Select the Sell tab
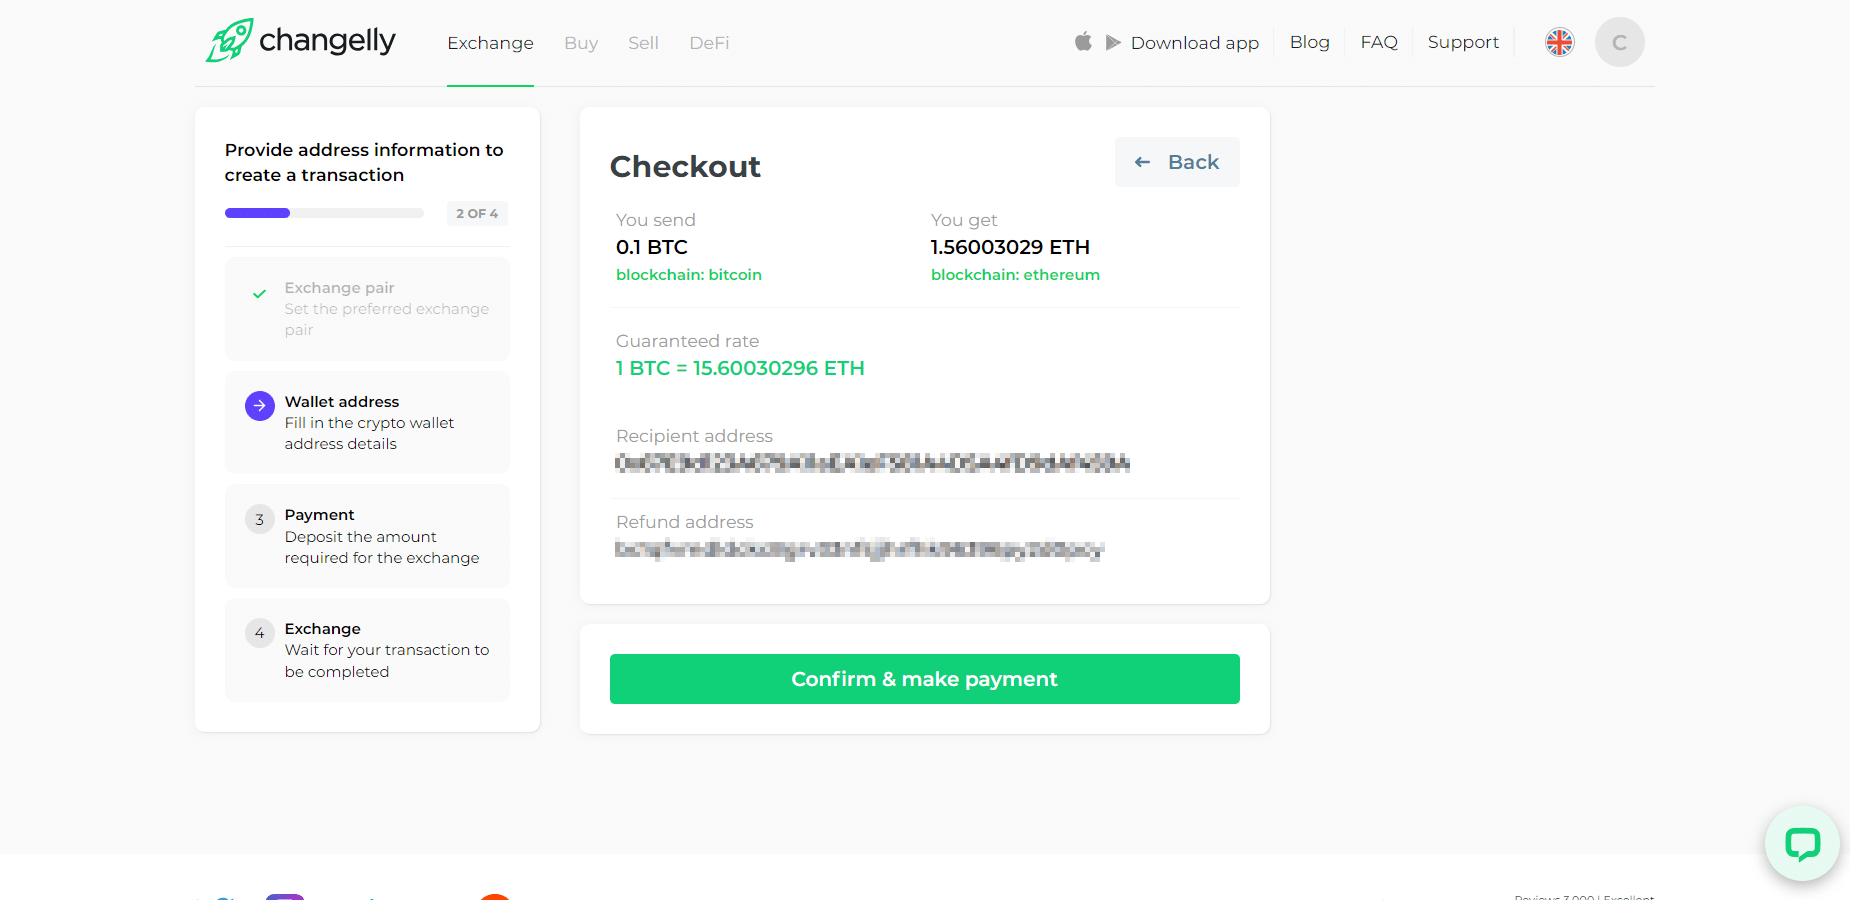The width and height of the screenshot is (1850, 900). click(x=643, y=43)
